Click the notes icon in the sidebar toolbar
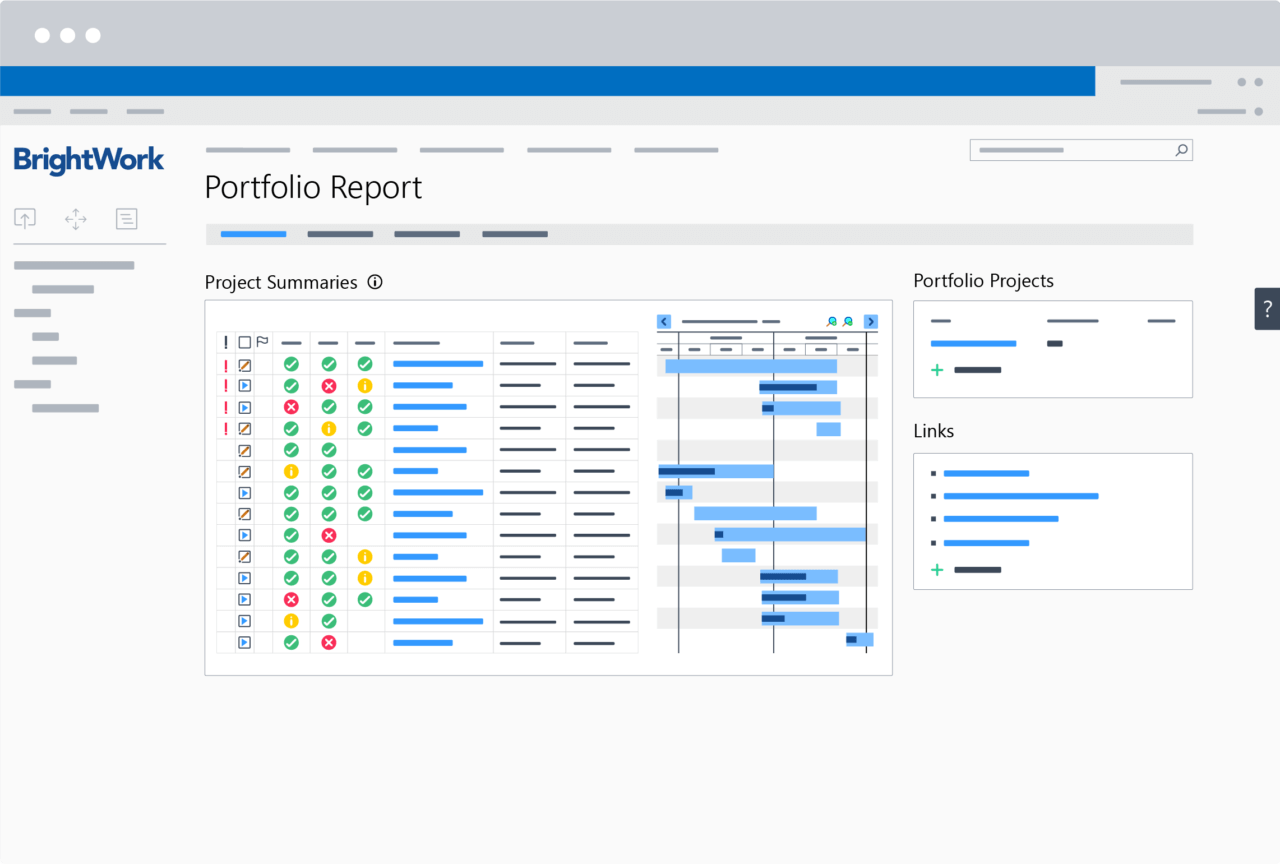Image resolution: width=1280 pixels, height=864 pixels. pos(126,218)
